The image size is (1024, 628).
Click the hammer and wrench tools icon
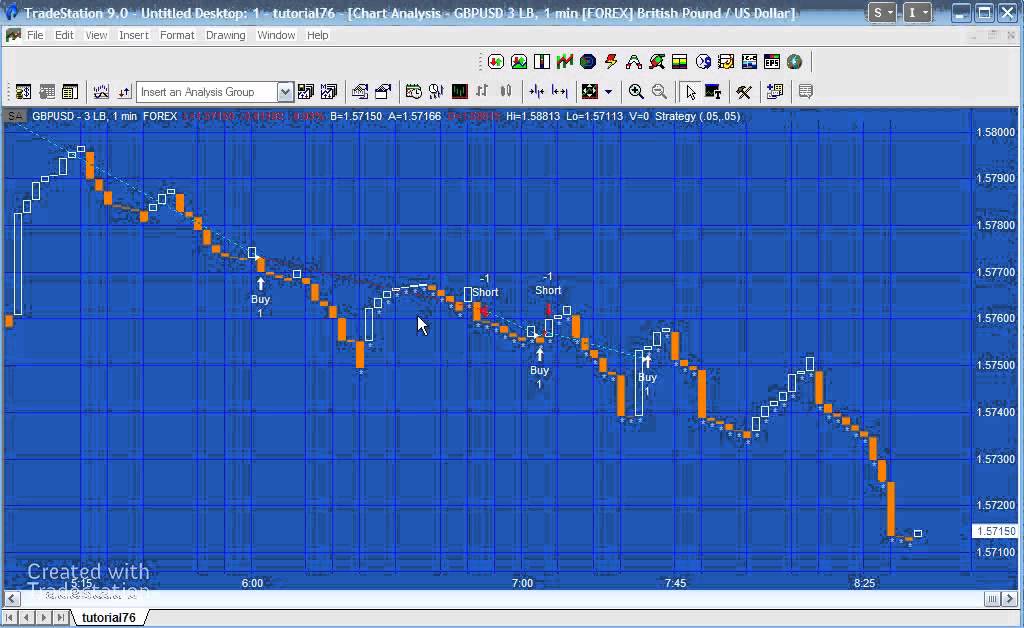(744, 91)
